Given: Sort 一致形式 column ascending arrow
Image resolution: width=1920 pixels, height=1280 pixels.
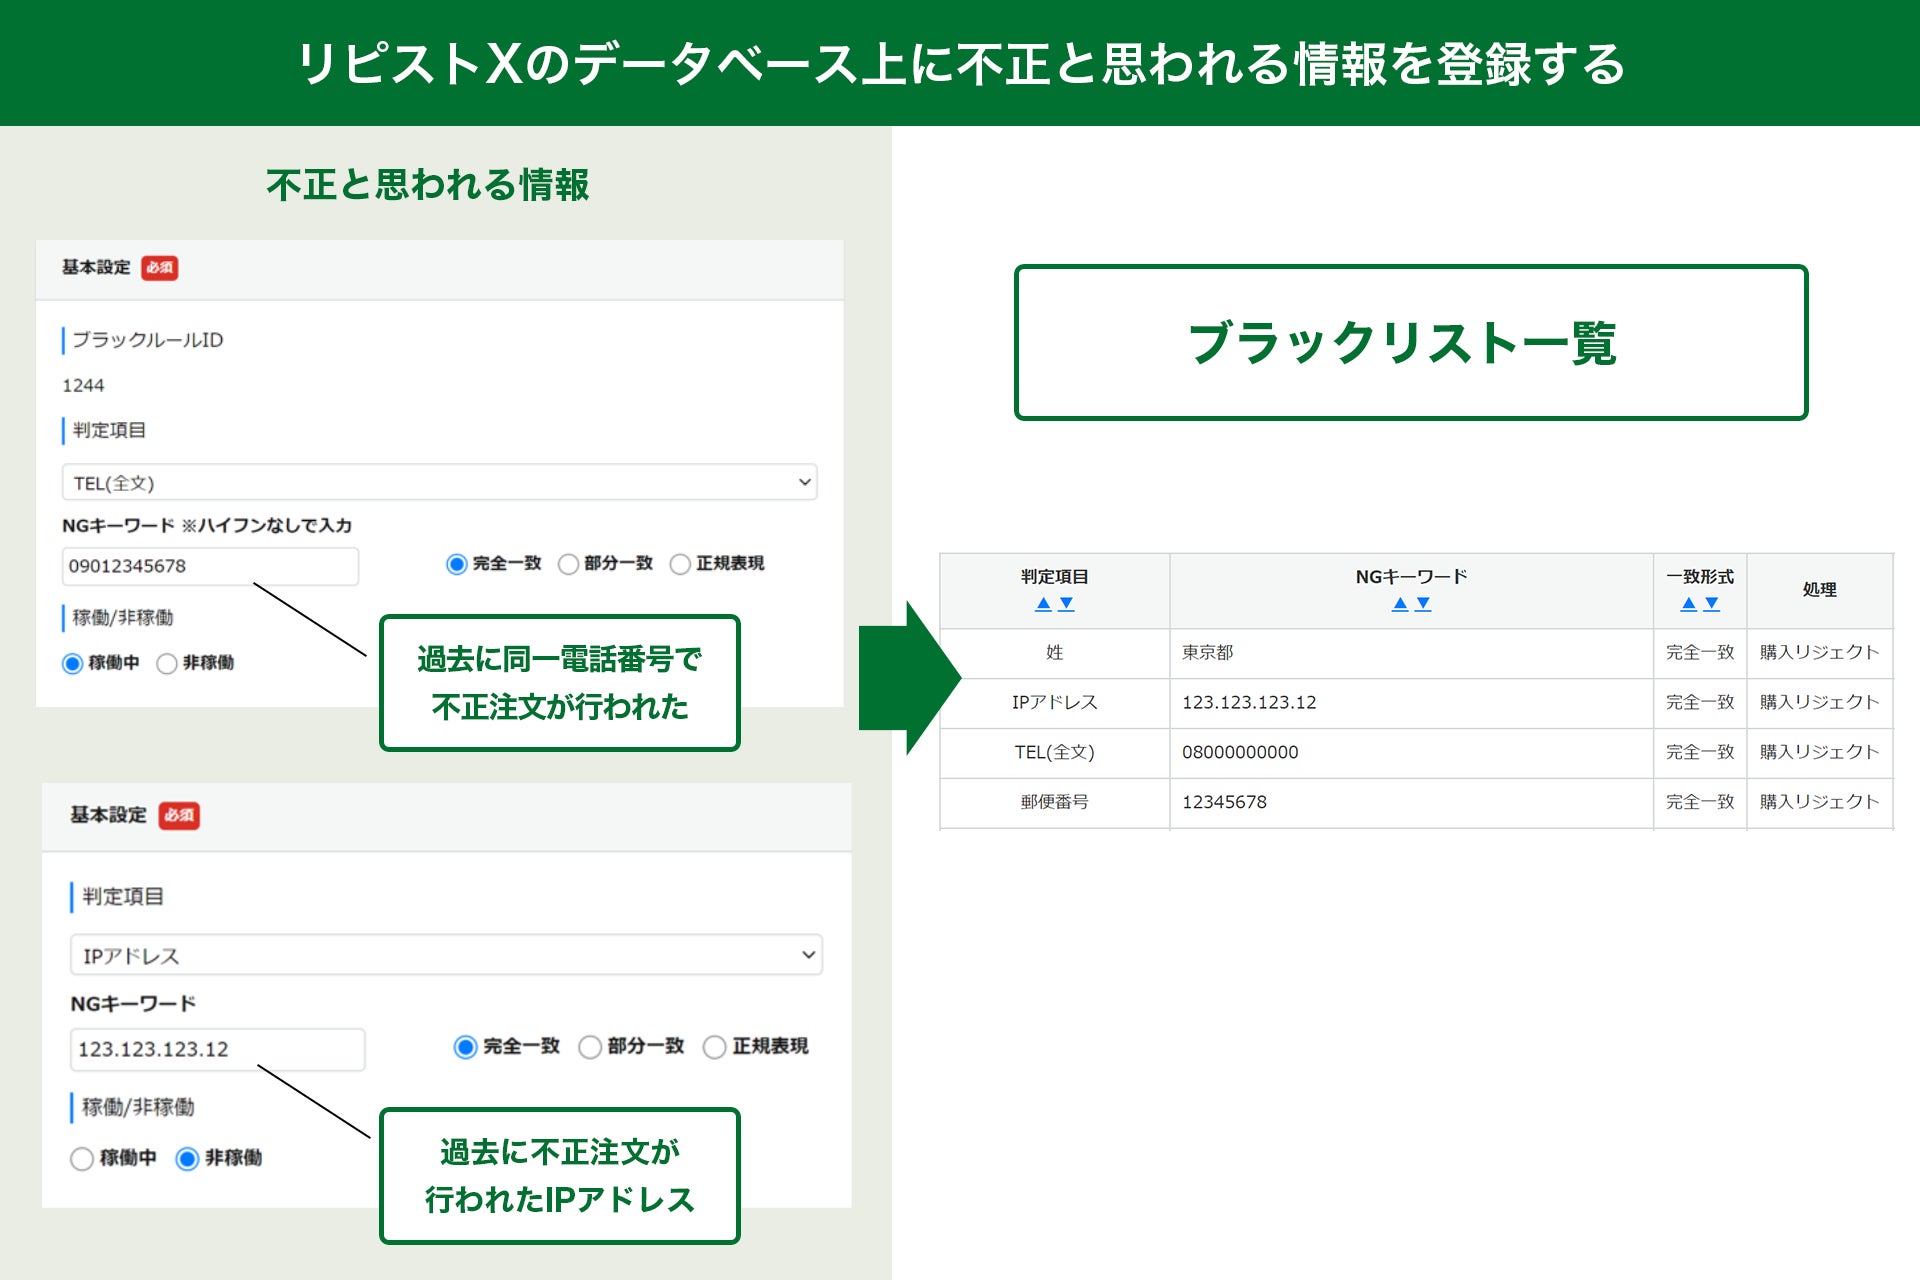Looking at the screenshot, I should point(1689,604).
